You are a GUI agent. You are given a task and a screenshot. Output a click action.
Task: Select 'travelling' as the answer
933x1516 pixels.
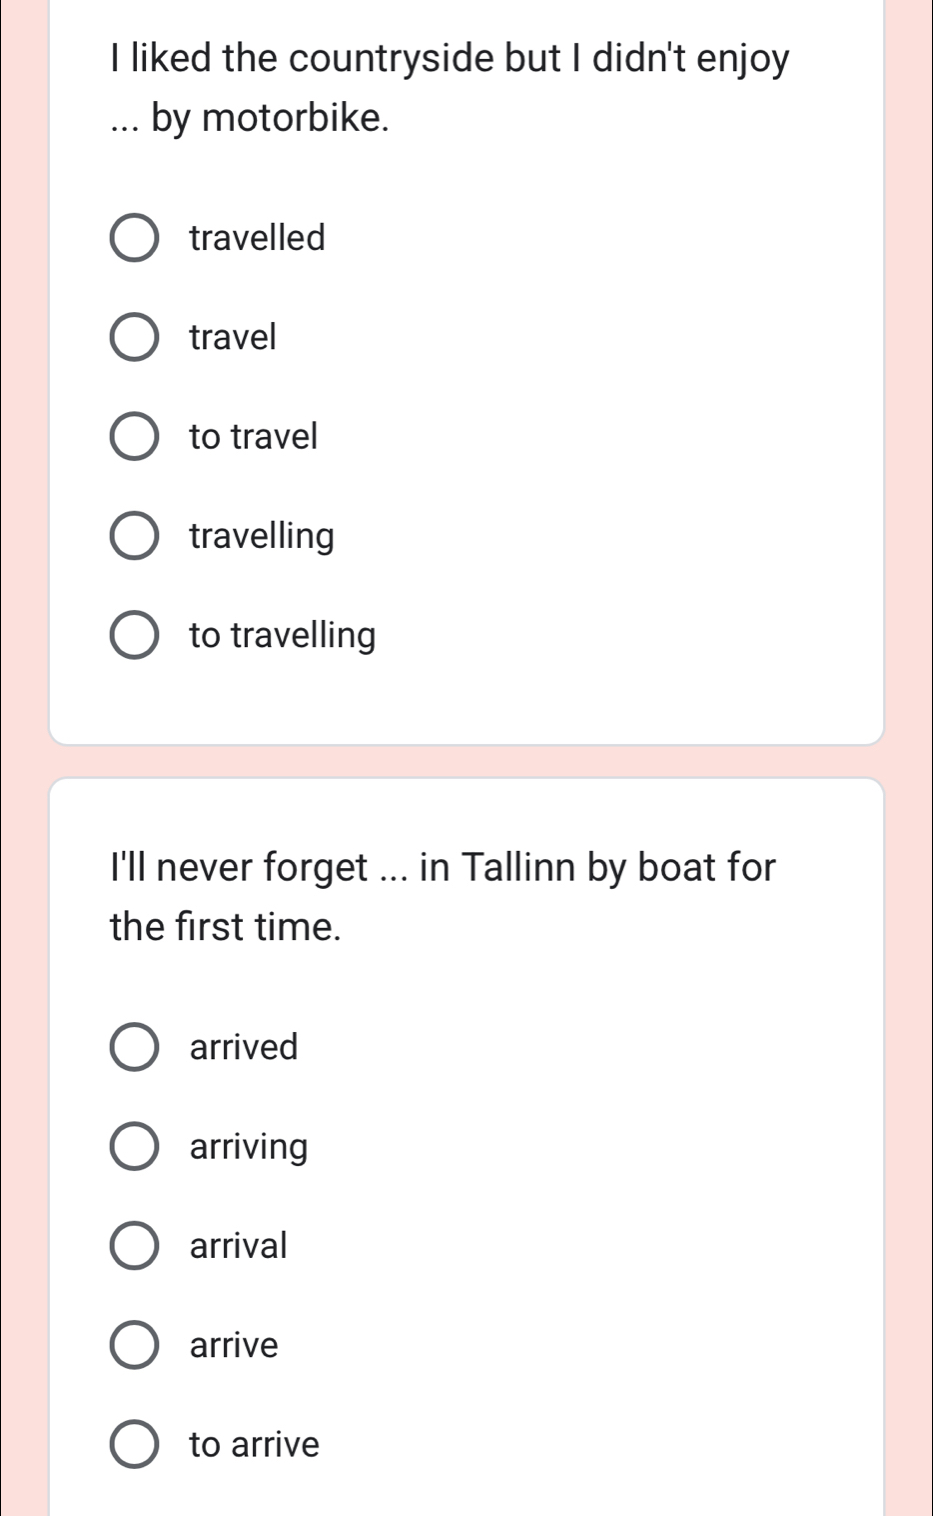pos(133,536)
